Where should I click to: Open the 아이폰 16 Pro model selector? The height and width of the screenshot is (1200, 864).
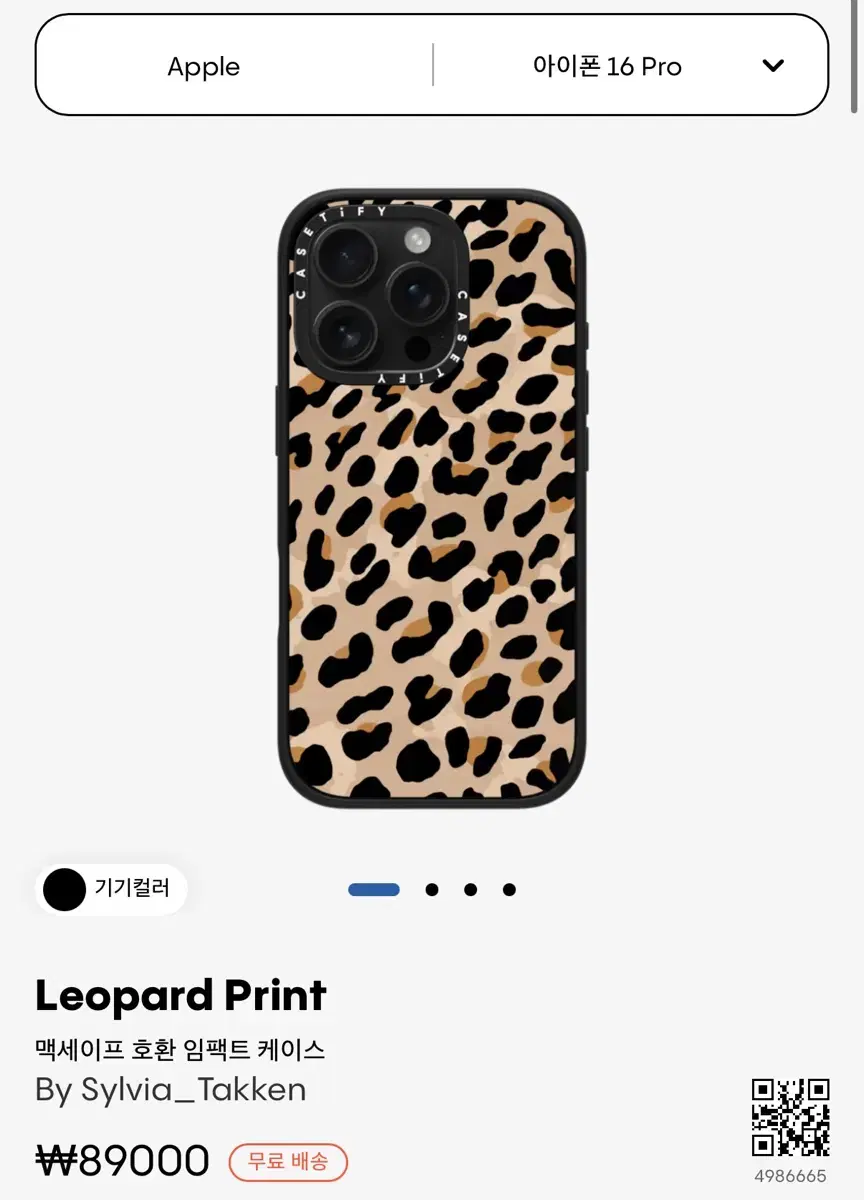[x=607, y=66]
